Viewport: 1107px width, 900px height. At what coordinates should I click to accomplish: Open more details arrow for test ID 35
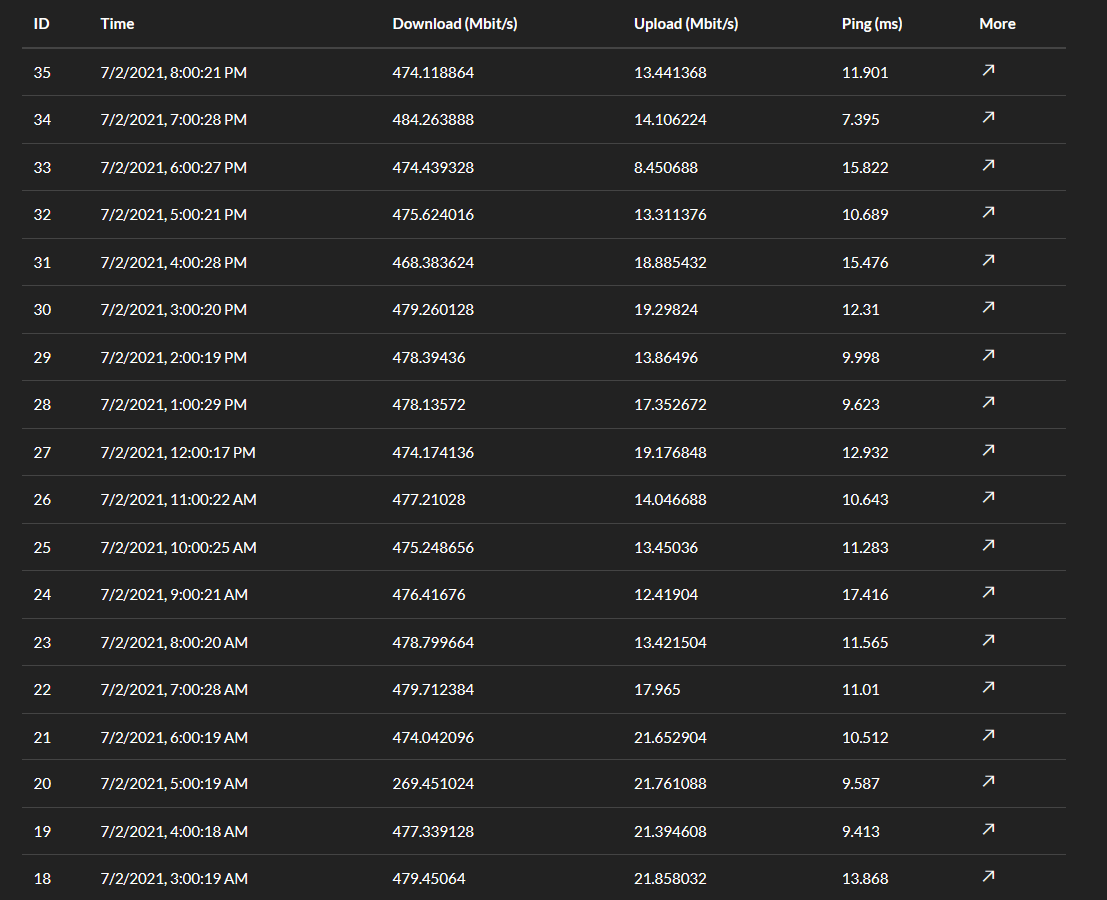coord(988,70)
